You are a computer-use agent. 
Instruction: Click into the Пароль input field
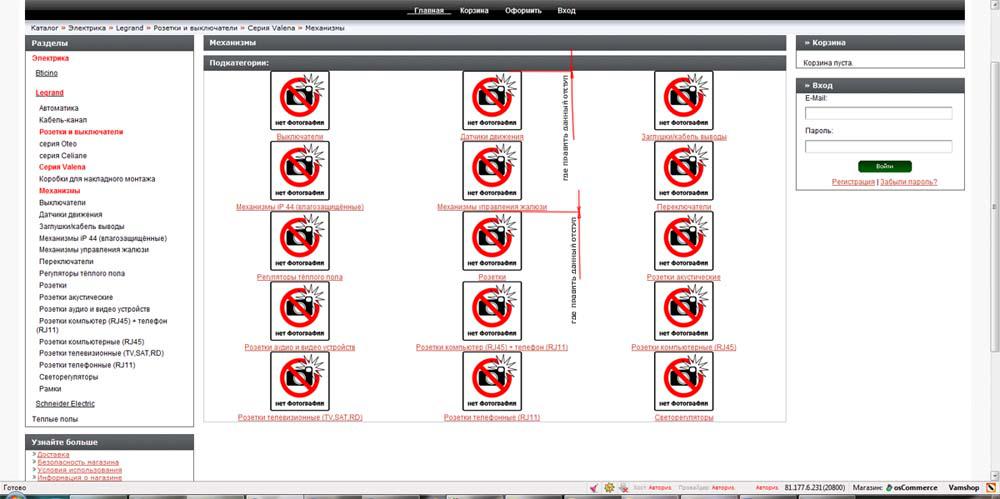click(878, 146)
